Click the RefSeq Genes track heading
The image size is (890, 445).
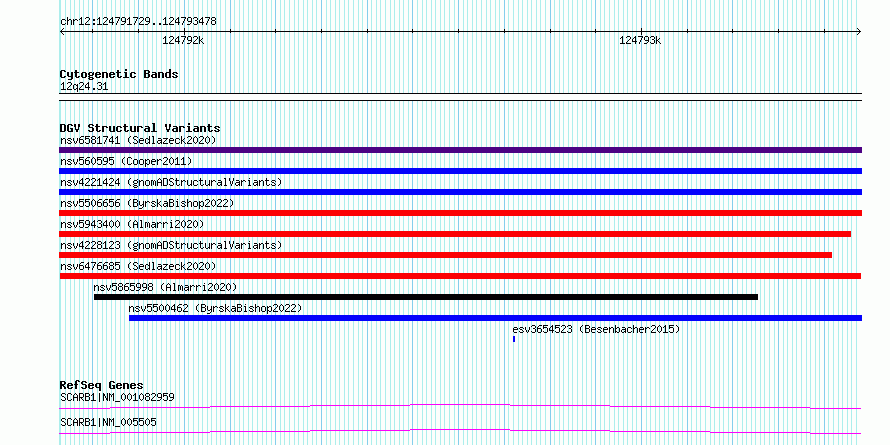(102, 385)
